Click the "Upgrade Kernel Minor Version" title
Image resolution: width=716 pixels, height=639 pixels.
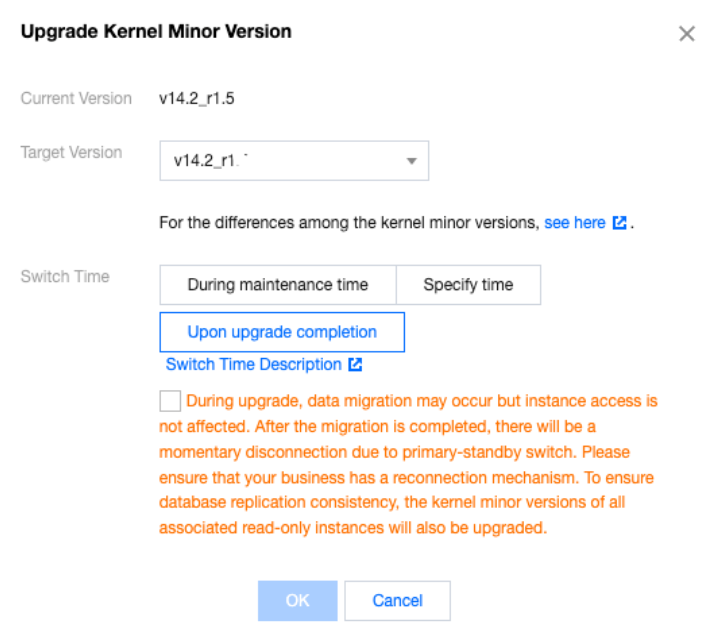156,32
